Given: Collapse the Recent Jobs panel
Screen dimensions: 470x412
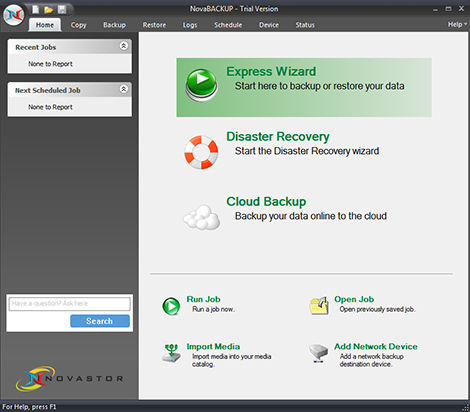Looking at the screenshot, I should pos(124,46).
